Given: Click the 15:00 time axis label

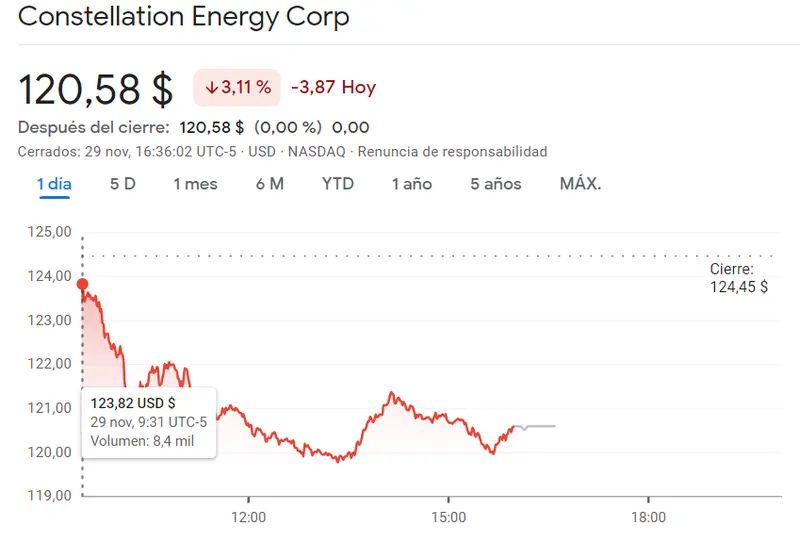Looking at the screenshot, I should point(448,517).
